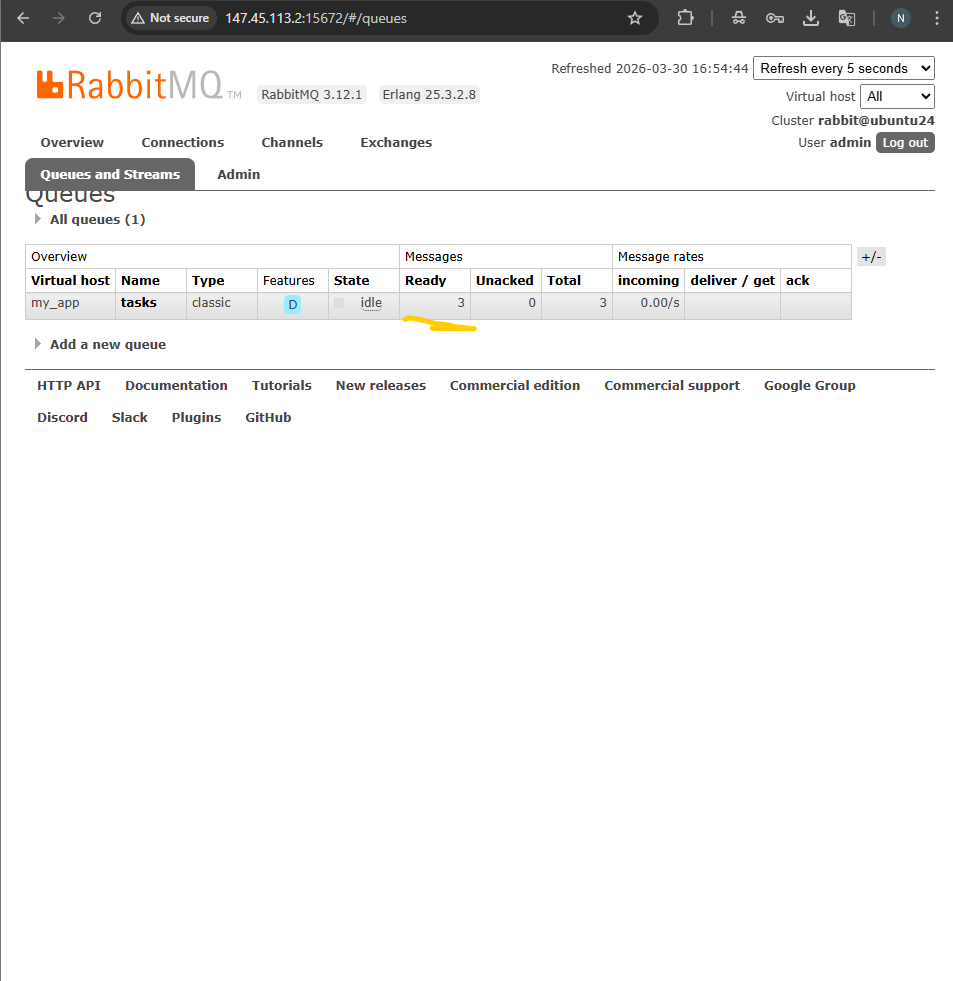Toggle columns with the +/- button
953x981 pixels.
click(871, 257)
